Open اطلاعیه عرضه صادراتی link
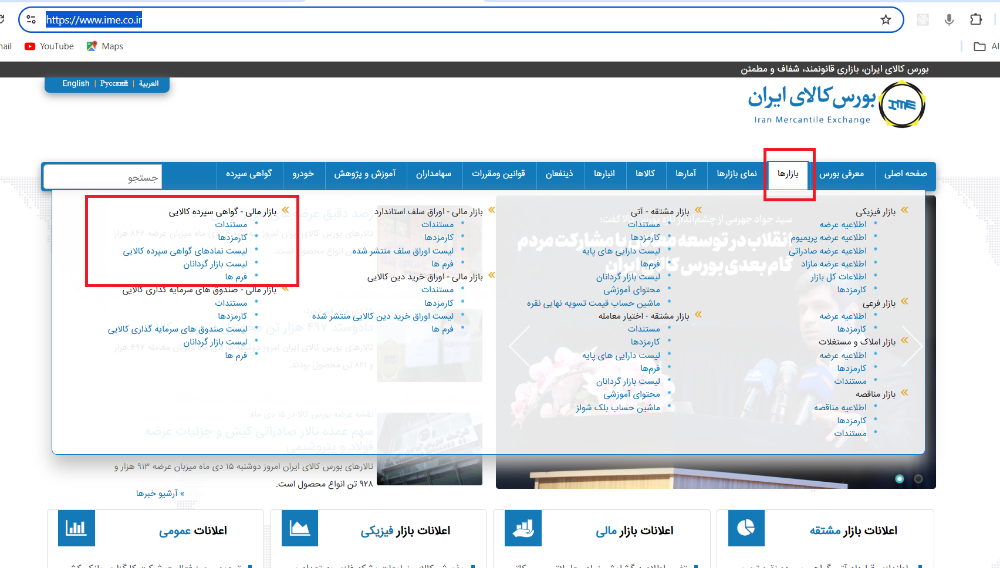This screenshot has width=1000, height=568. coord(828,251)
